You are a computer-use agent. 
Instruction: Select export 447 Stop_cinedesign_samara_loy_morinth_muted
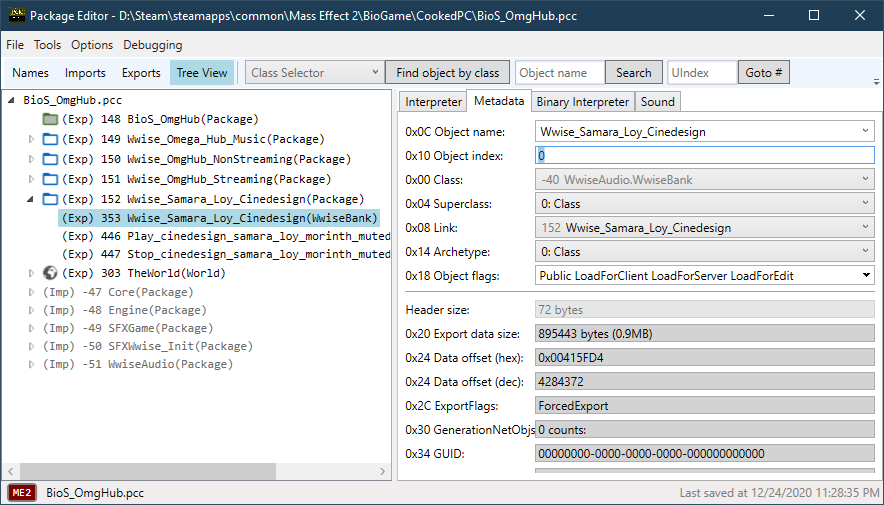click(226, 254)
